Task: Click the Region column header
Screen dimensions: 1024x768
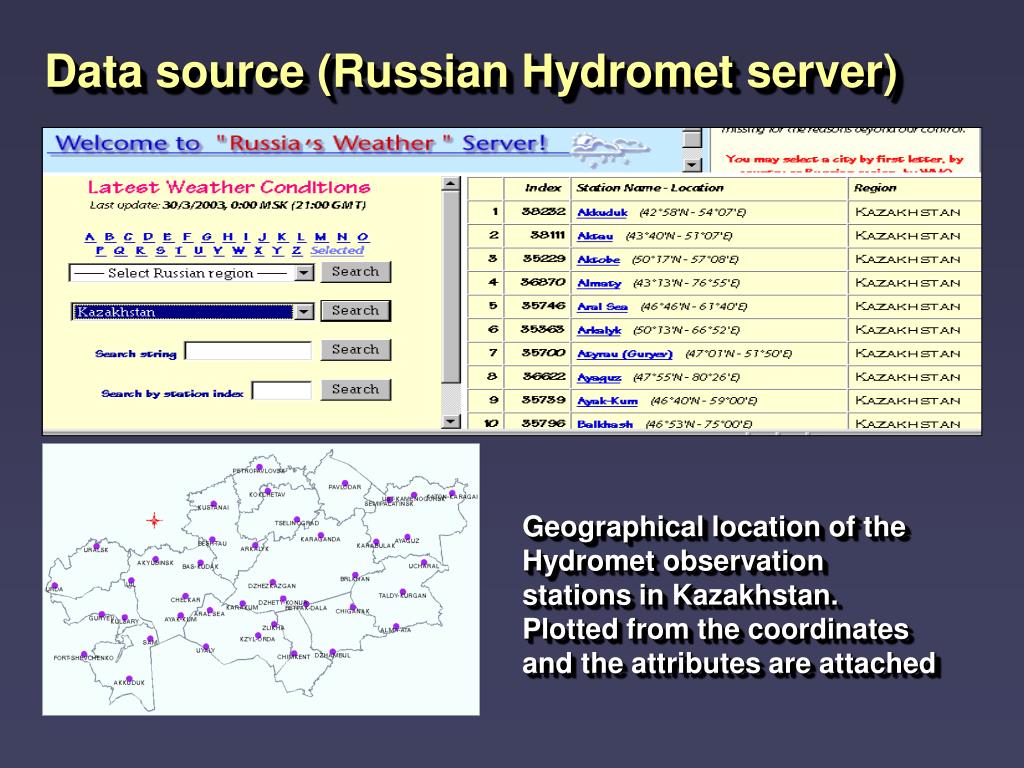Action: 874,188
